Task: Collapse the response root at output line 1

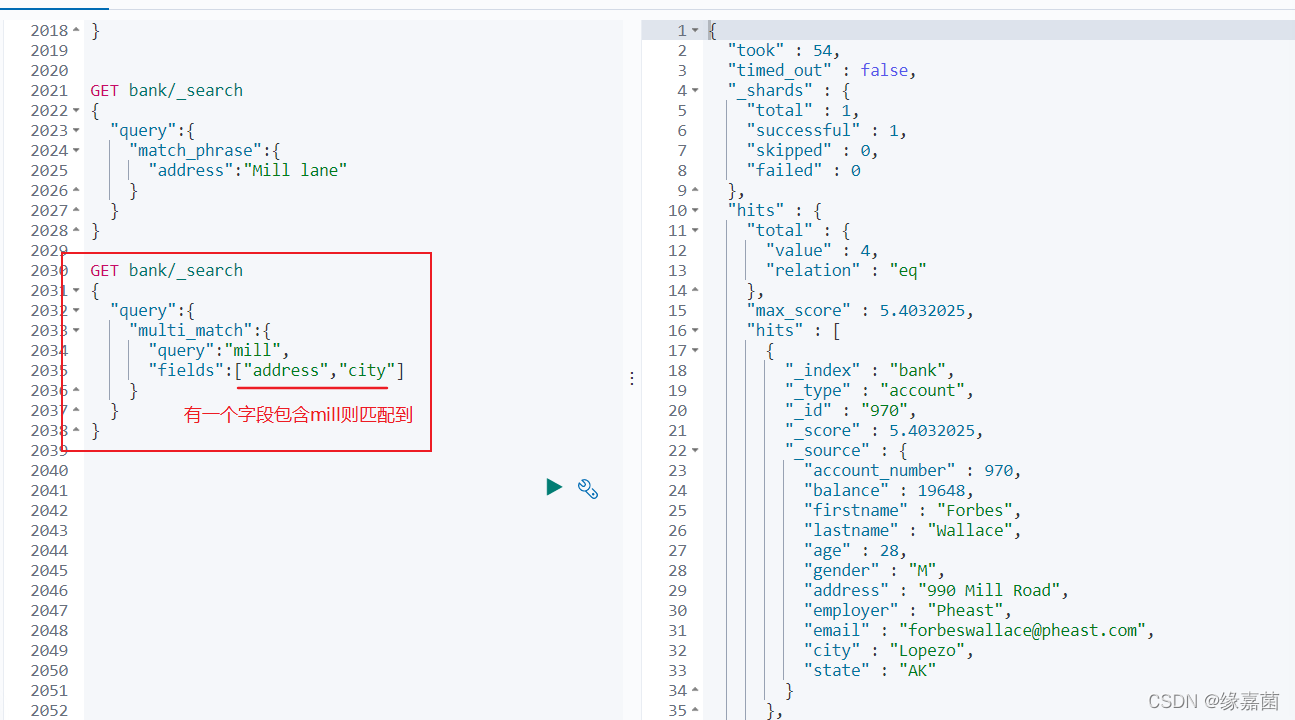Action: tap(696, 30)
